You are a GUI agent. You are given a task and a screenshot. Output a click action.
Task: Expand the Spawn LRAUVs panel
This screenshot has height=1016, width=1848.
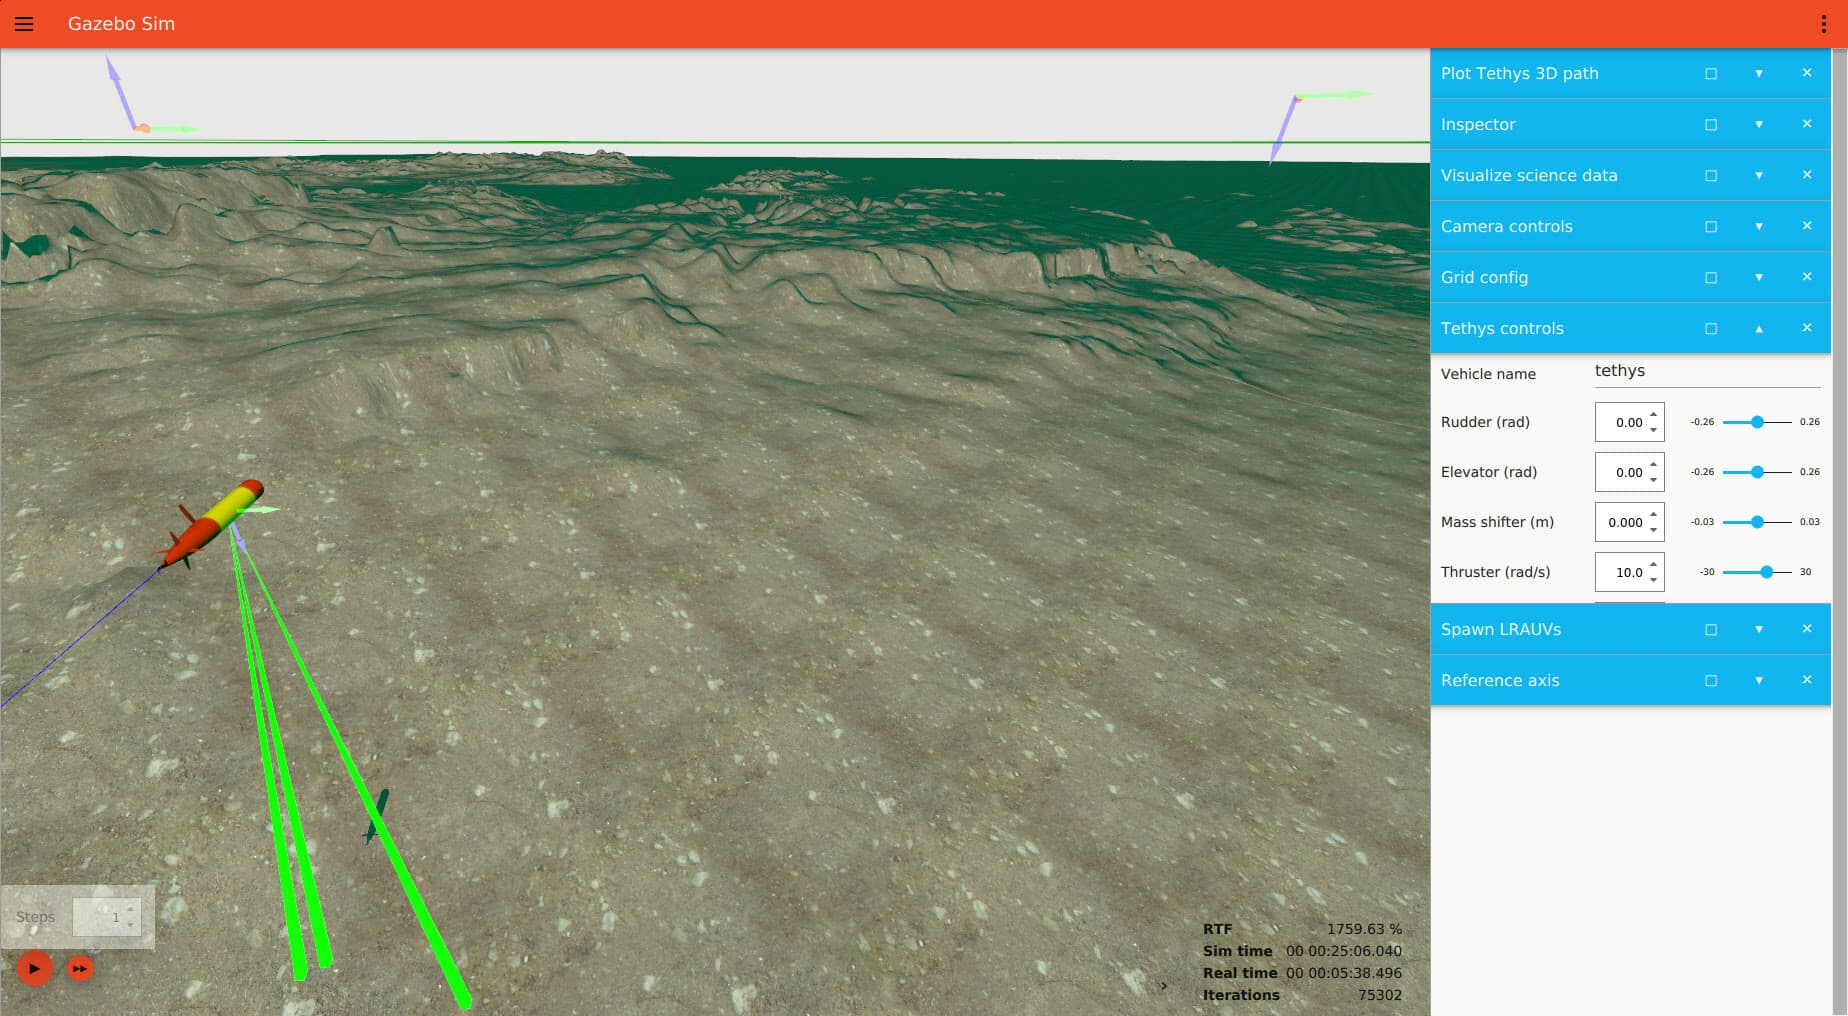coord(1759,629)
